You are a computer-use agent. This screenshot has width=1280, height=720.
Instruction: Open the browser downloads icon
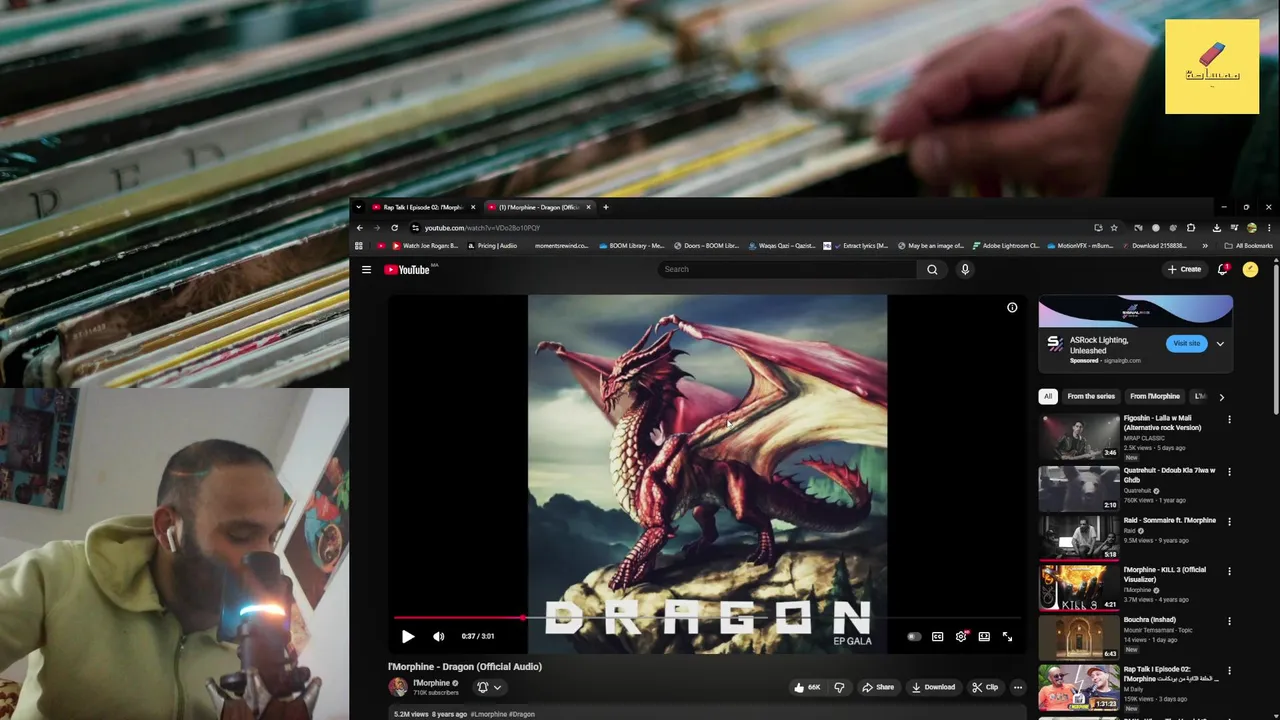1216,228
